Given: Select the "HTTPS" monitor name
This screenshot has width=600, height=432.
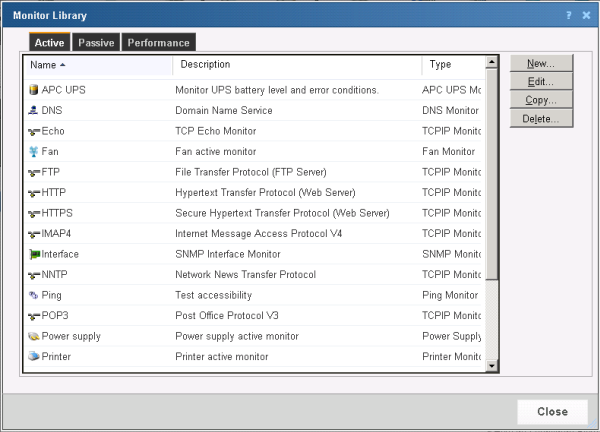Looking at the screenshot, I should coord(57,213).
